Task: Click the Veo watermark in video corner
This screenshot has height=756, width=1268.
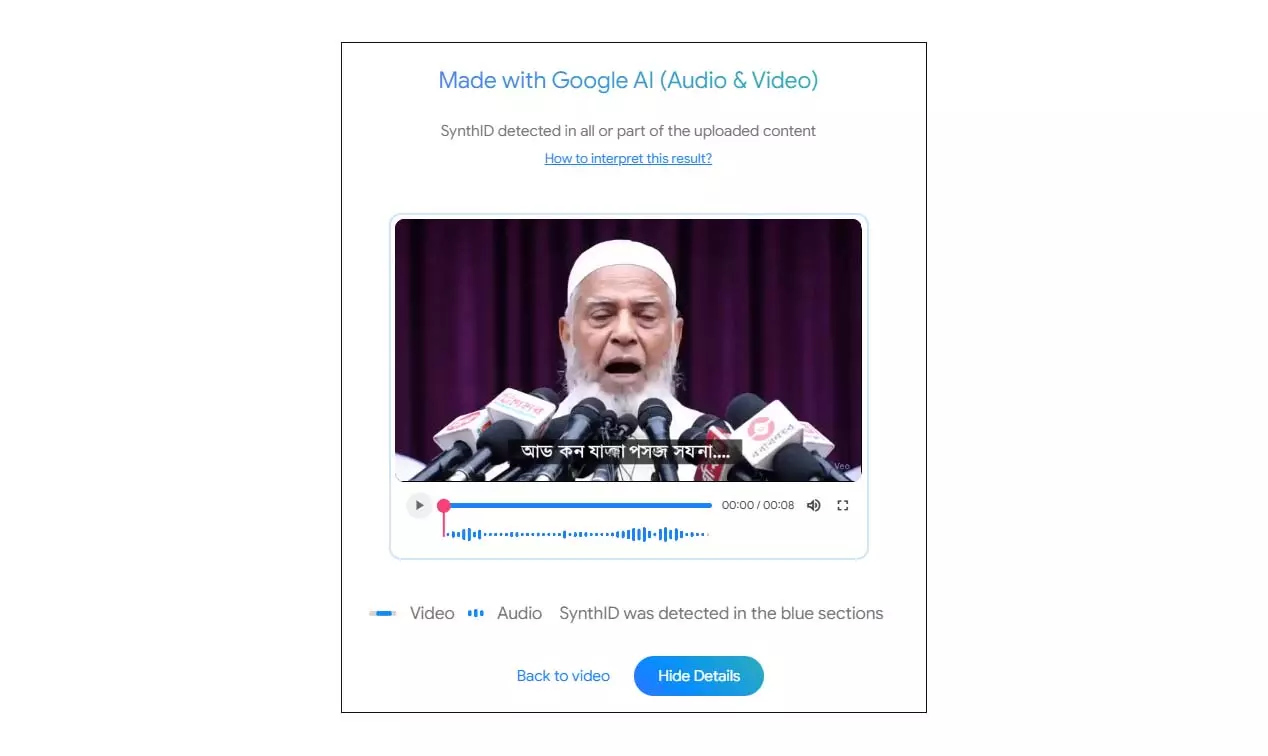Action: point(842,465)
